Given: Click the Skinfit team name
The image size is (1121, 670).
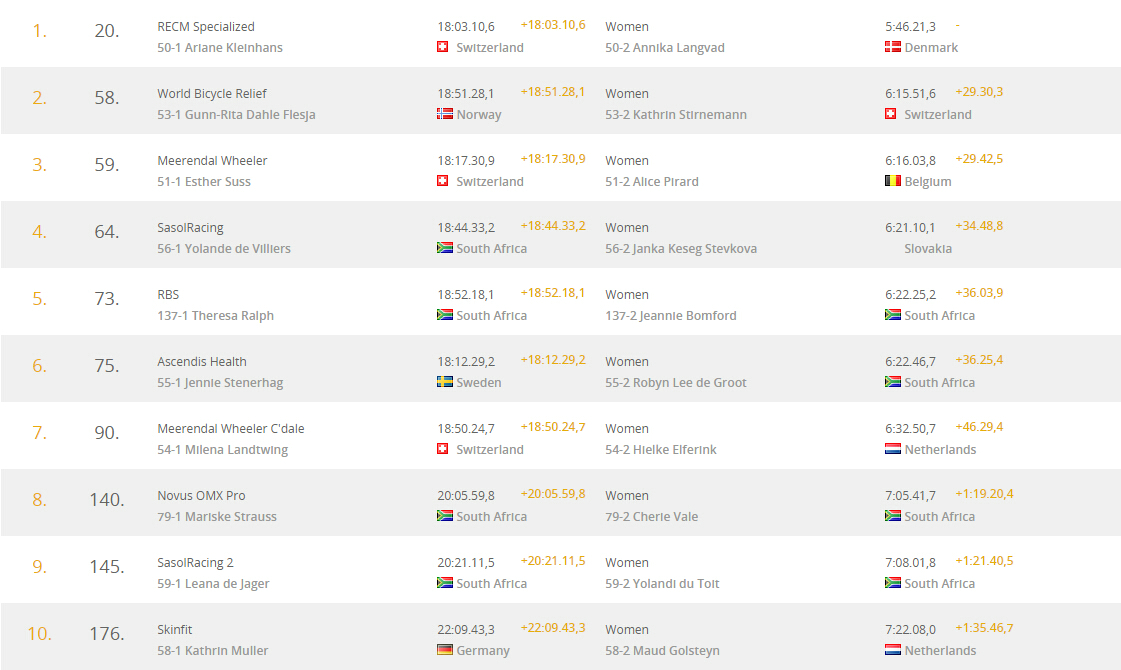Looking at the screenshot, I should pos(174,630).
